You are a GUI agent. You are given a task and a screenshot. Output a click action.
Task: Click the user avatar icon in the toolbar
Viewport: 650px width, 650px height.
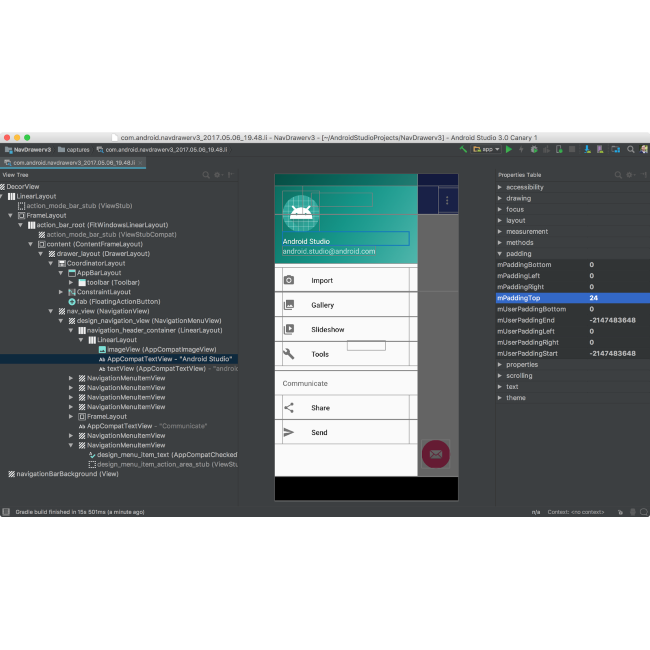pyautogui.click(x=644, y=150)
